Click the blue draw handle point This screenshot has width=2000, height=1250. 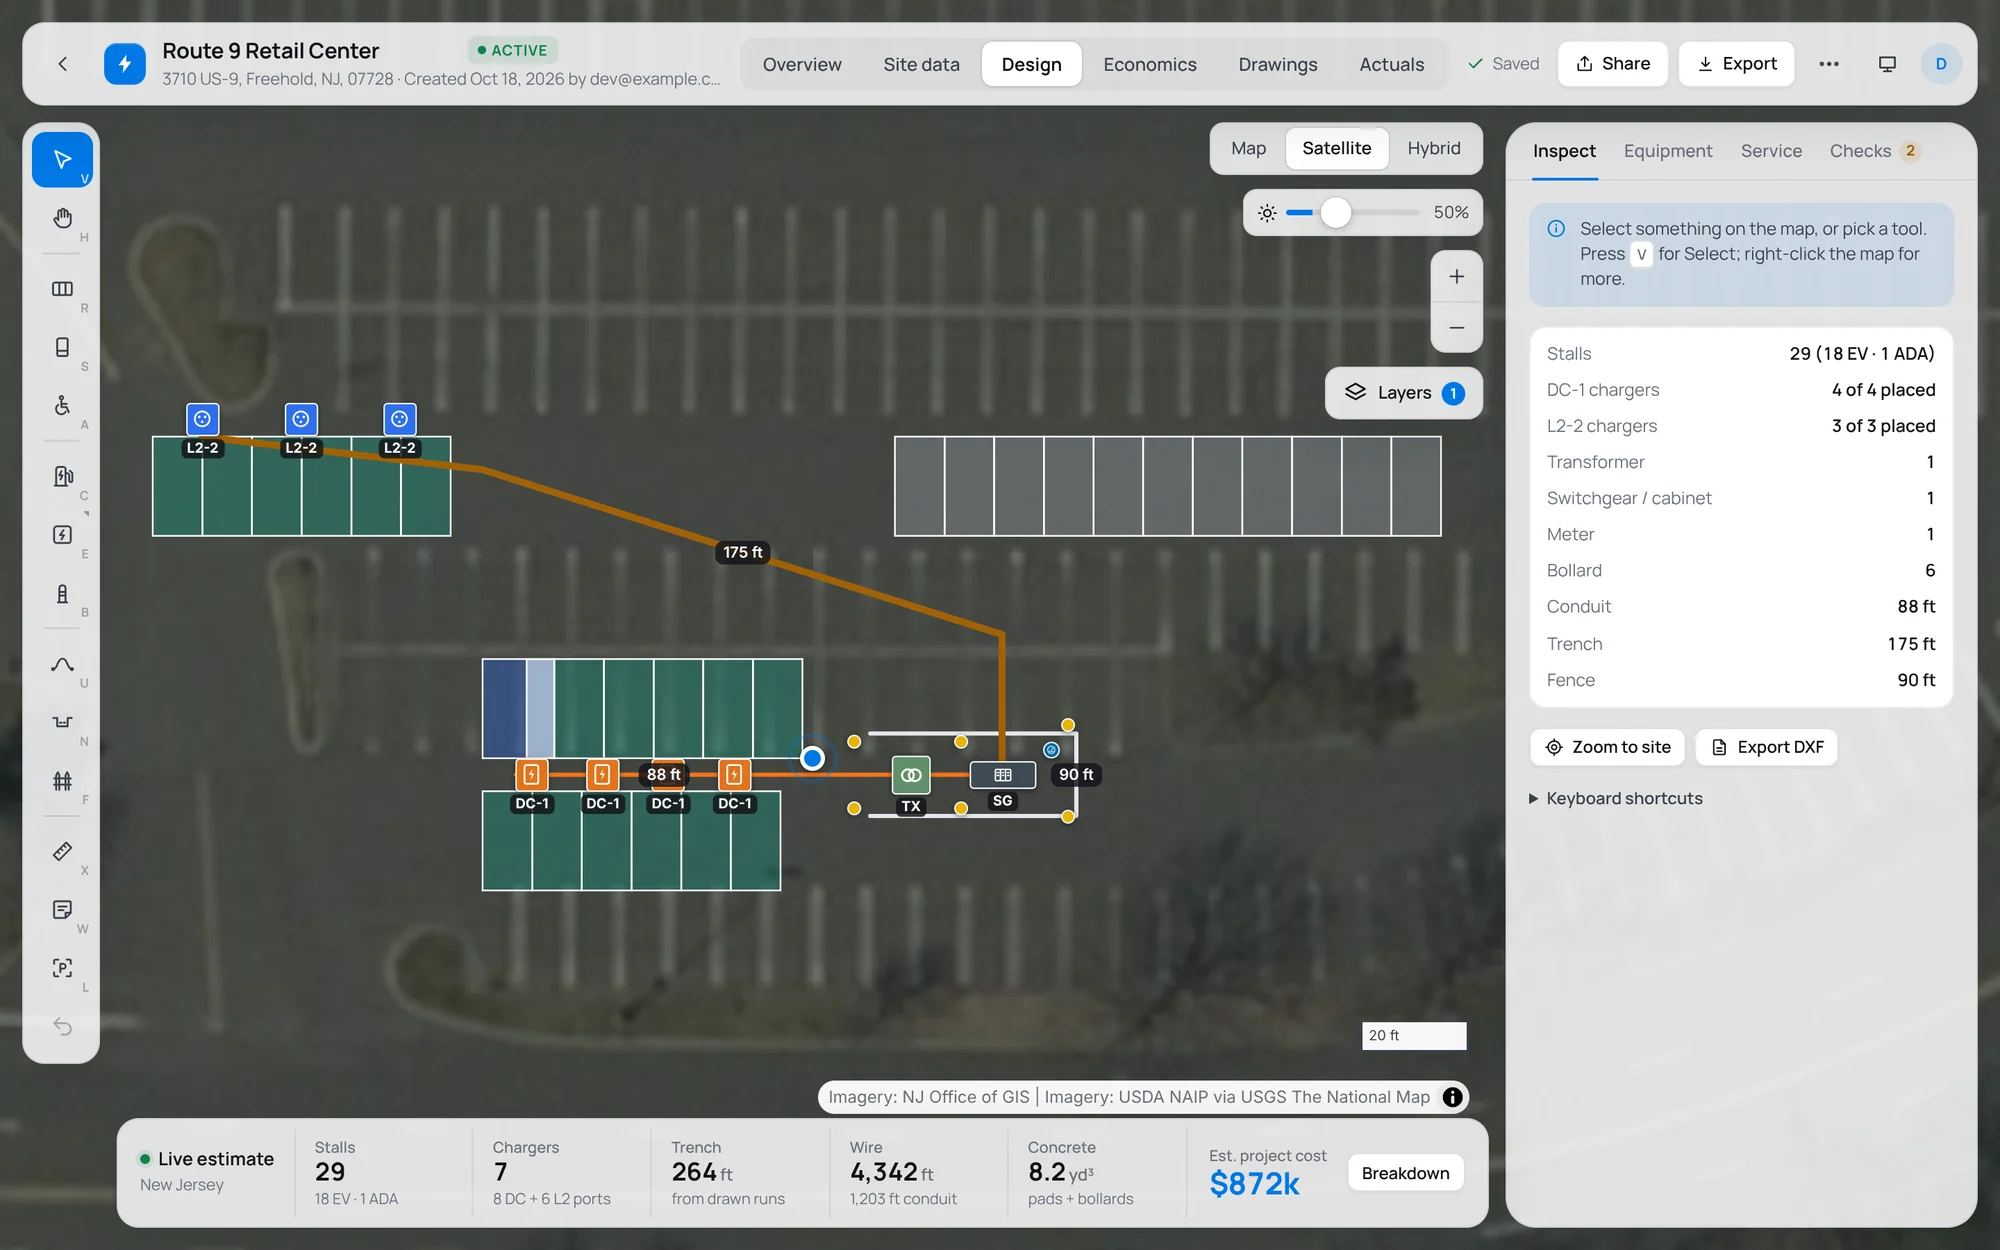coord(812,758)
